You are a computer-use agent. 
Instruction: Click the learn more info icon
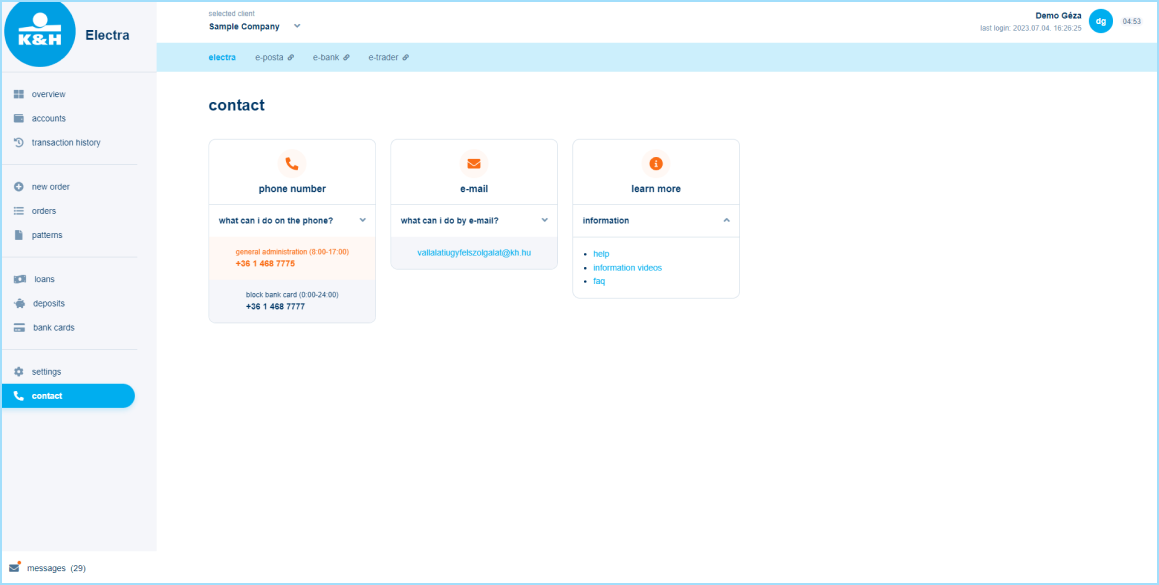pyautogui.click(x=655, y=162)
